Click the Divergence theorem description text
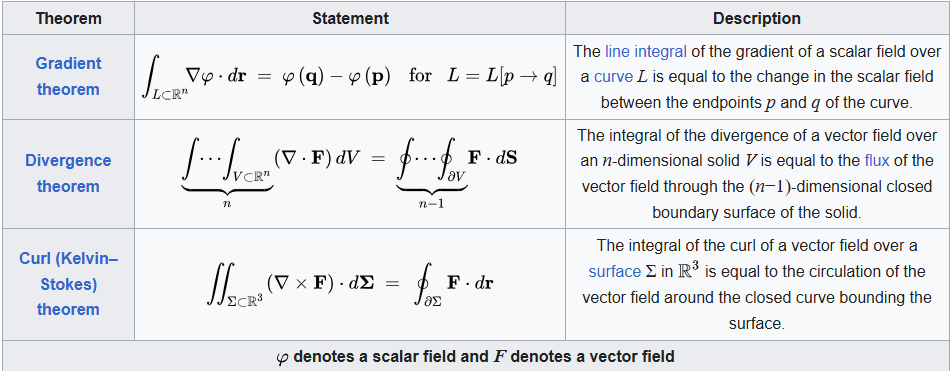 pyautogui.click(x=757, y=173)
